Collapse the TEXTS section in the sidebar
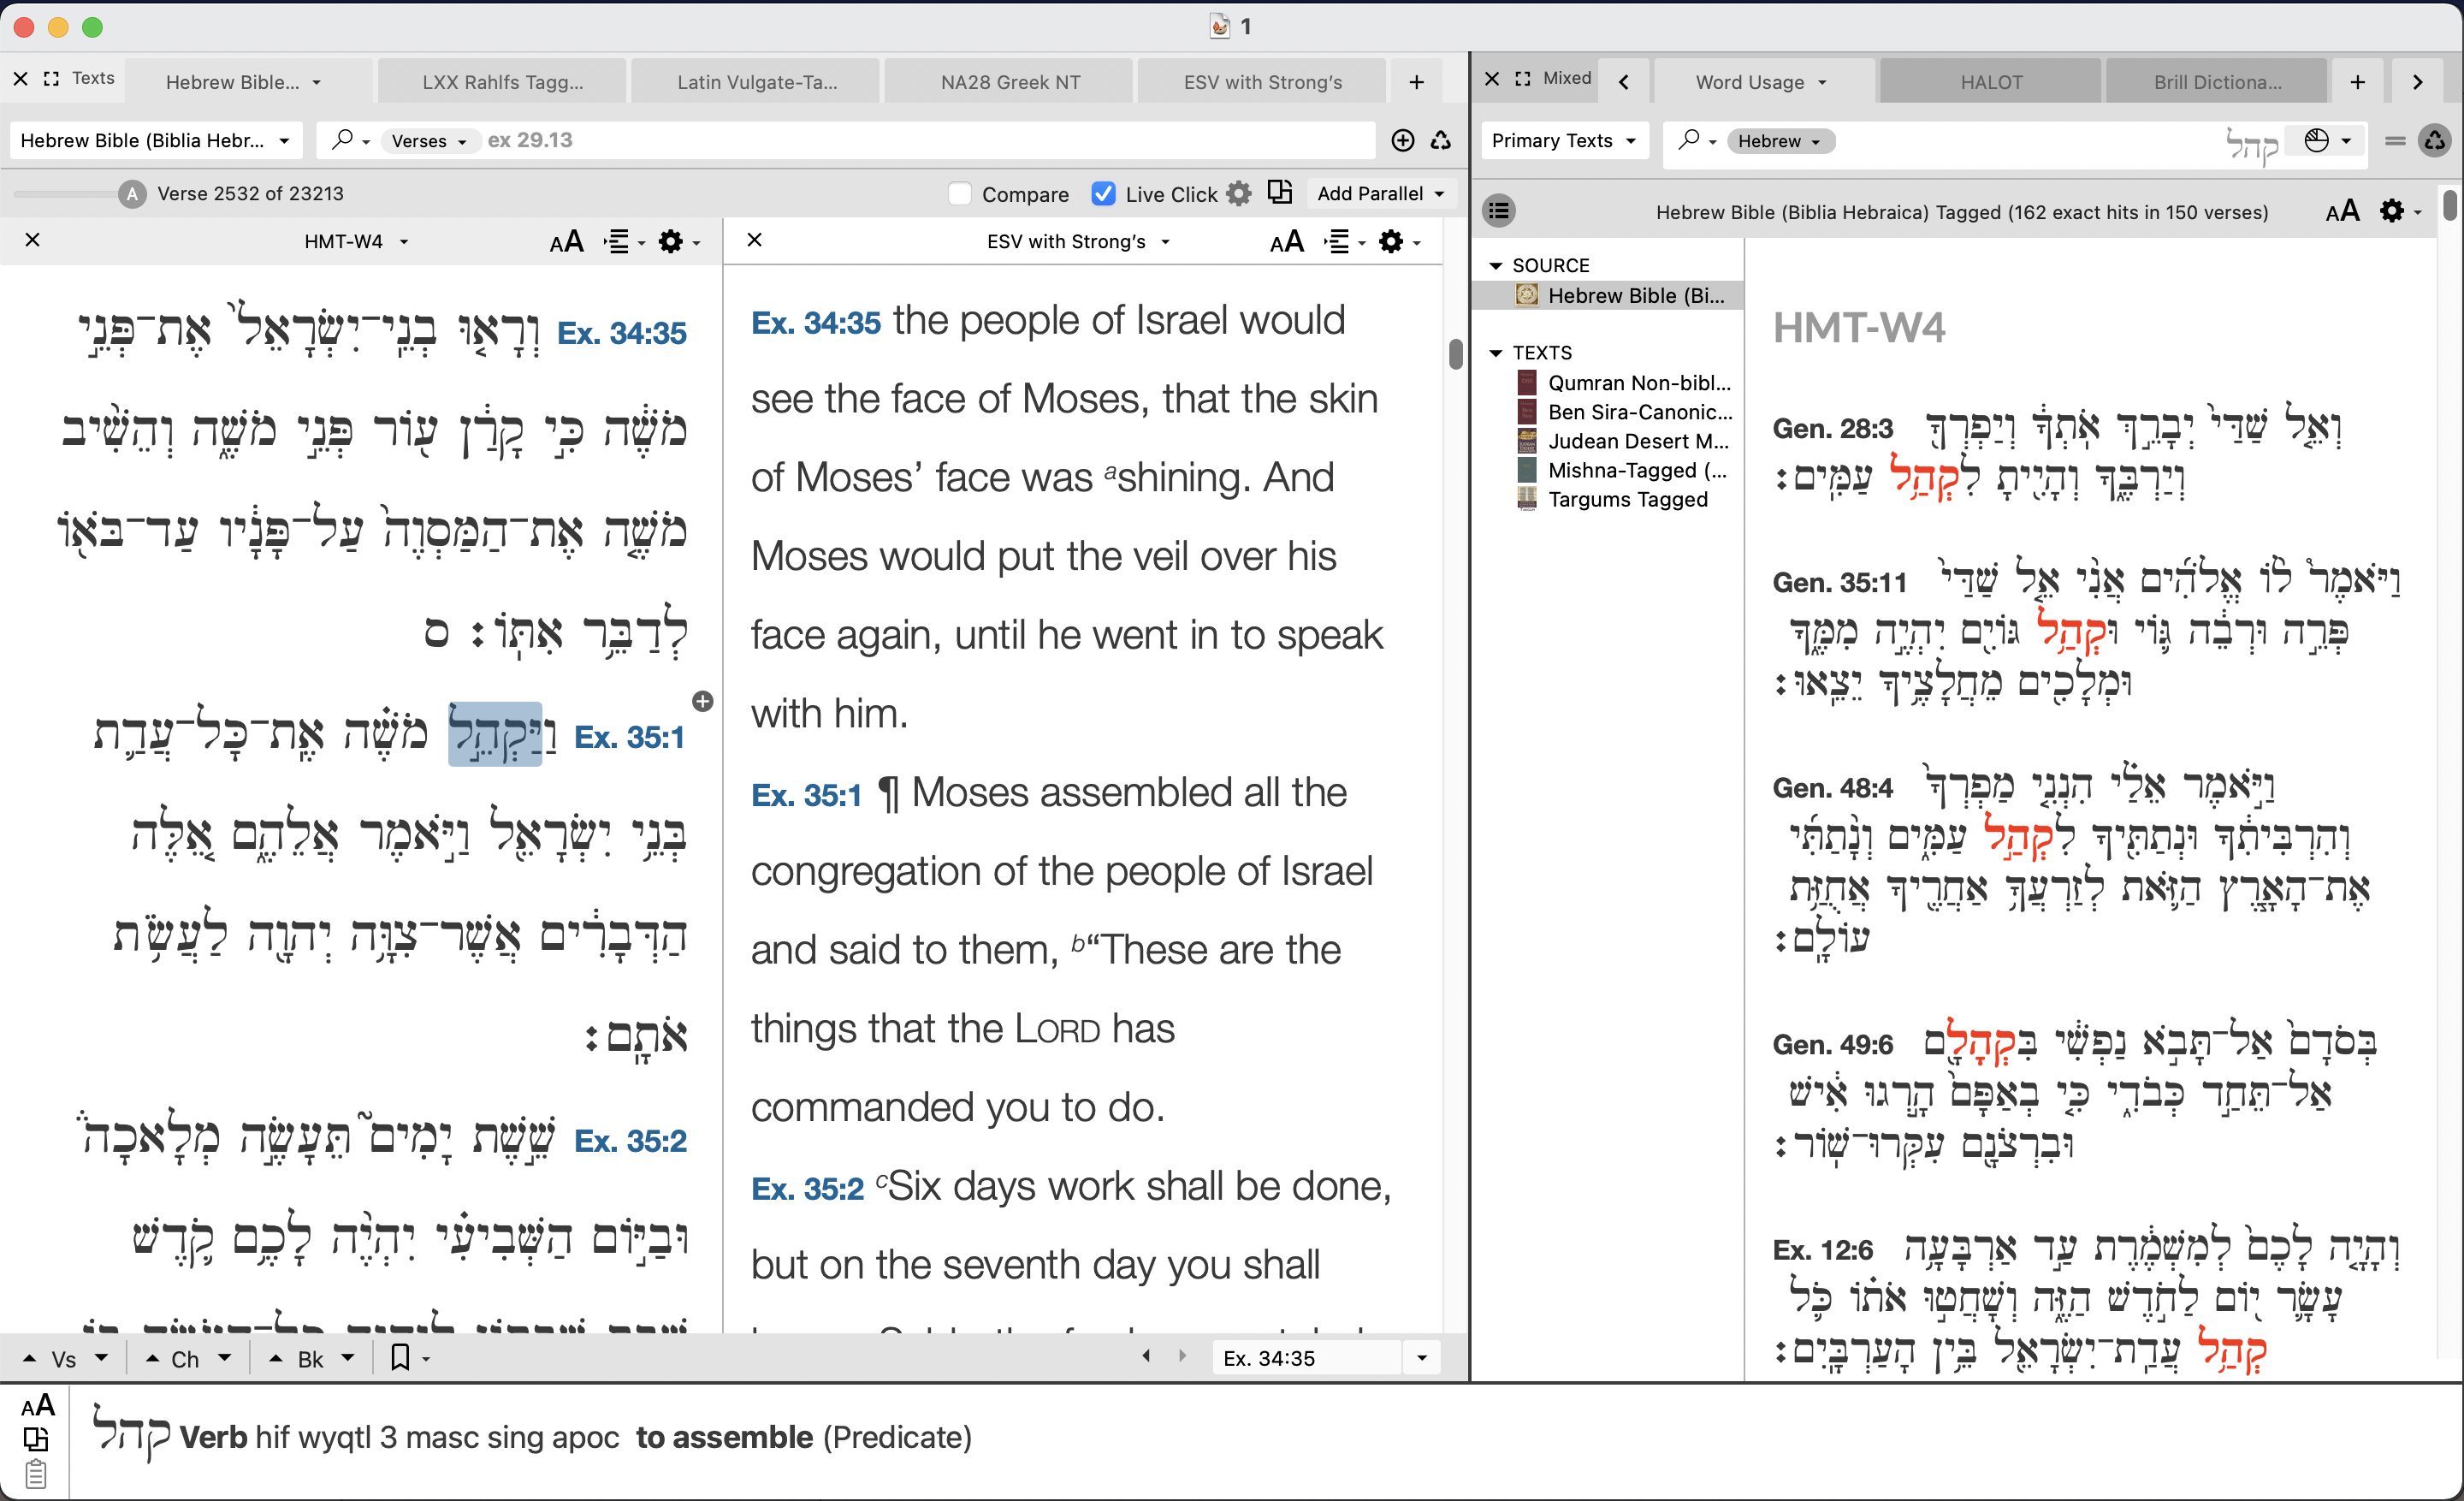The image size is (2464, 1501). click(1496, 353)
